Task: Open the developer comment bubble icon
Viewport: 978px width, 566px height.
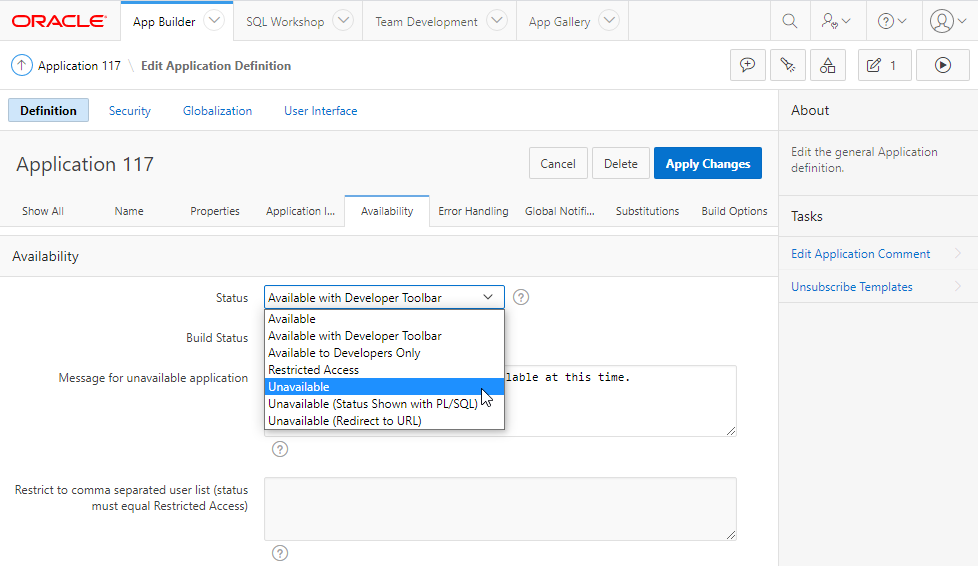Action: point(747,65)
